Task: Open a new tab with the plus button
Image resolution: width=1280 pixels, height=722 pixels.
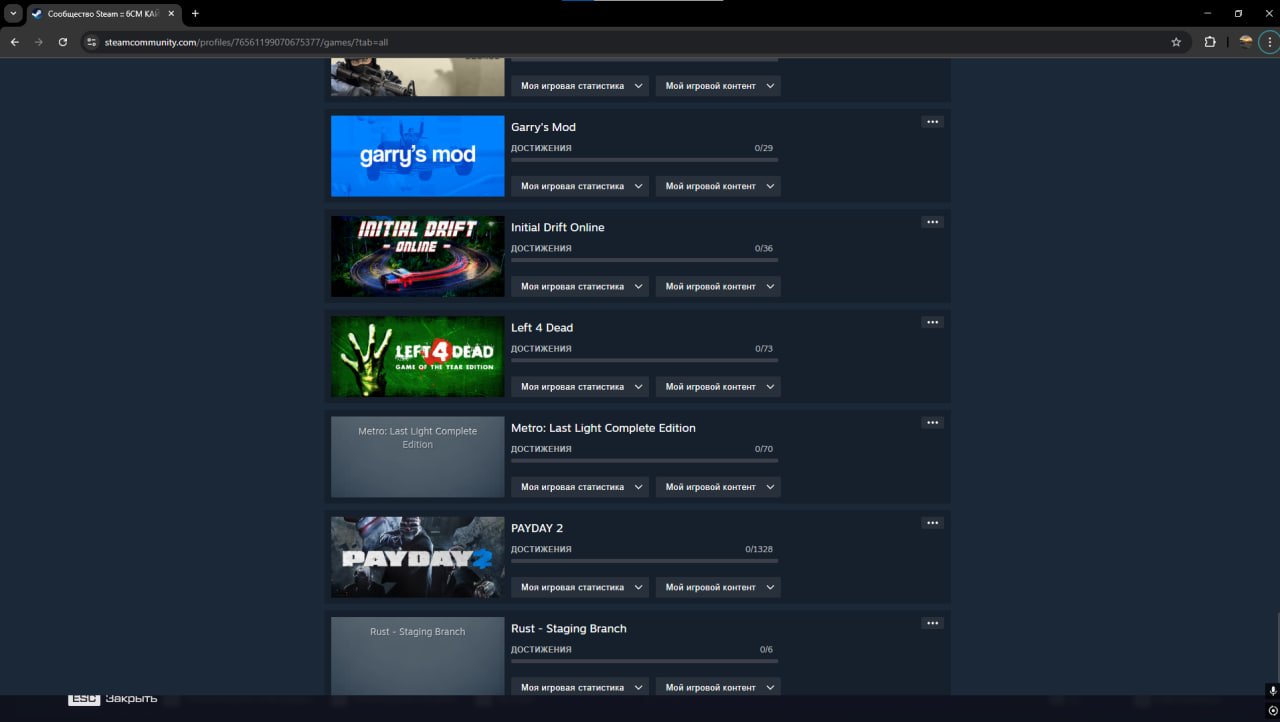Action: 195,14
